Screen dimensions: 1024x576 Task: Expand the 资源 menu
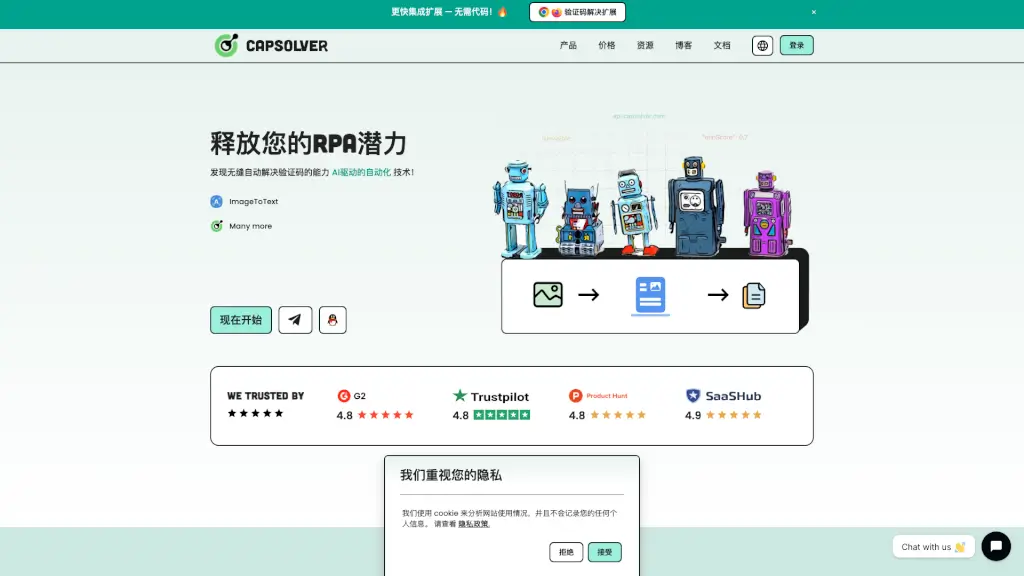click(x=645, y=45)
